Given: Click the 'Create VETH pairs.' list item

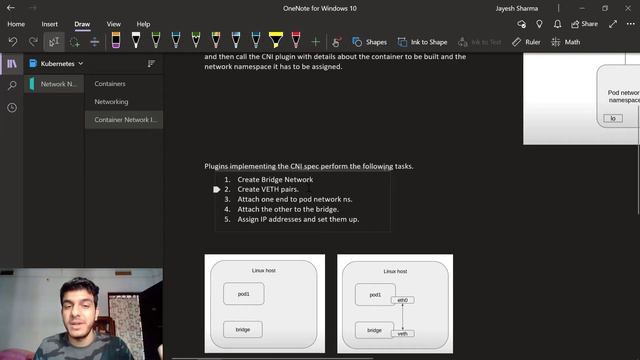Looking at the screenshot, I should 268,189.
